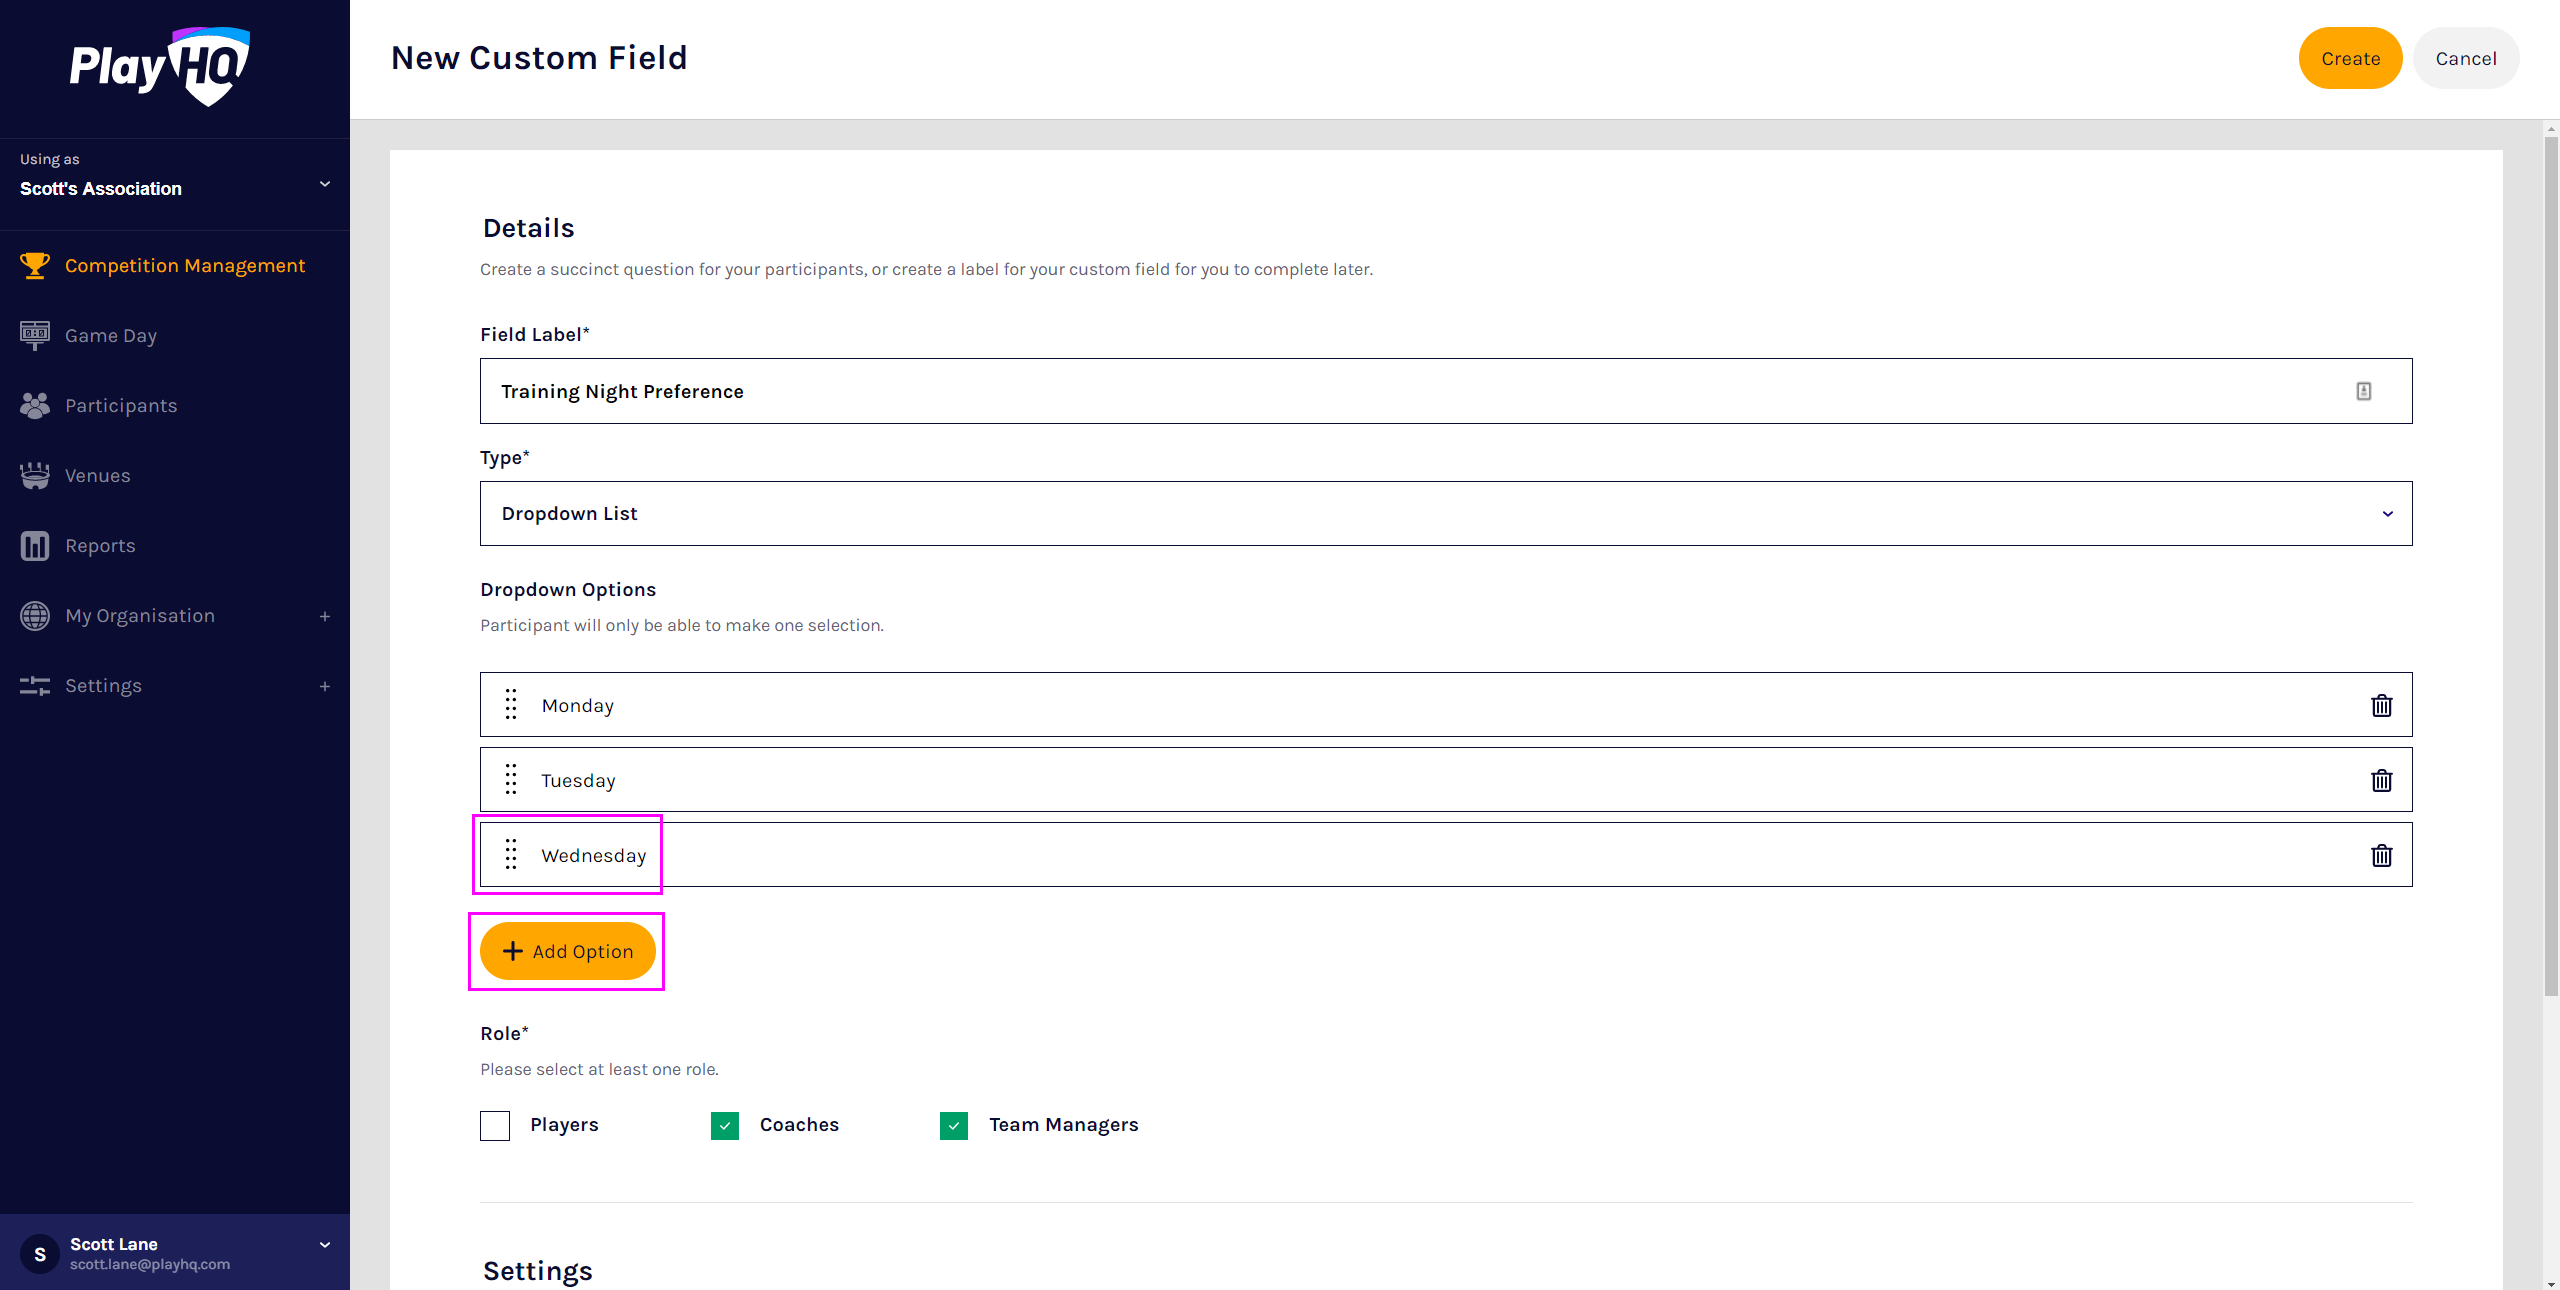Remove the Wednesday option via trash icon
The height and width of the screenshot is (1290, 2560).
click(2381, 855)
